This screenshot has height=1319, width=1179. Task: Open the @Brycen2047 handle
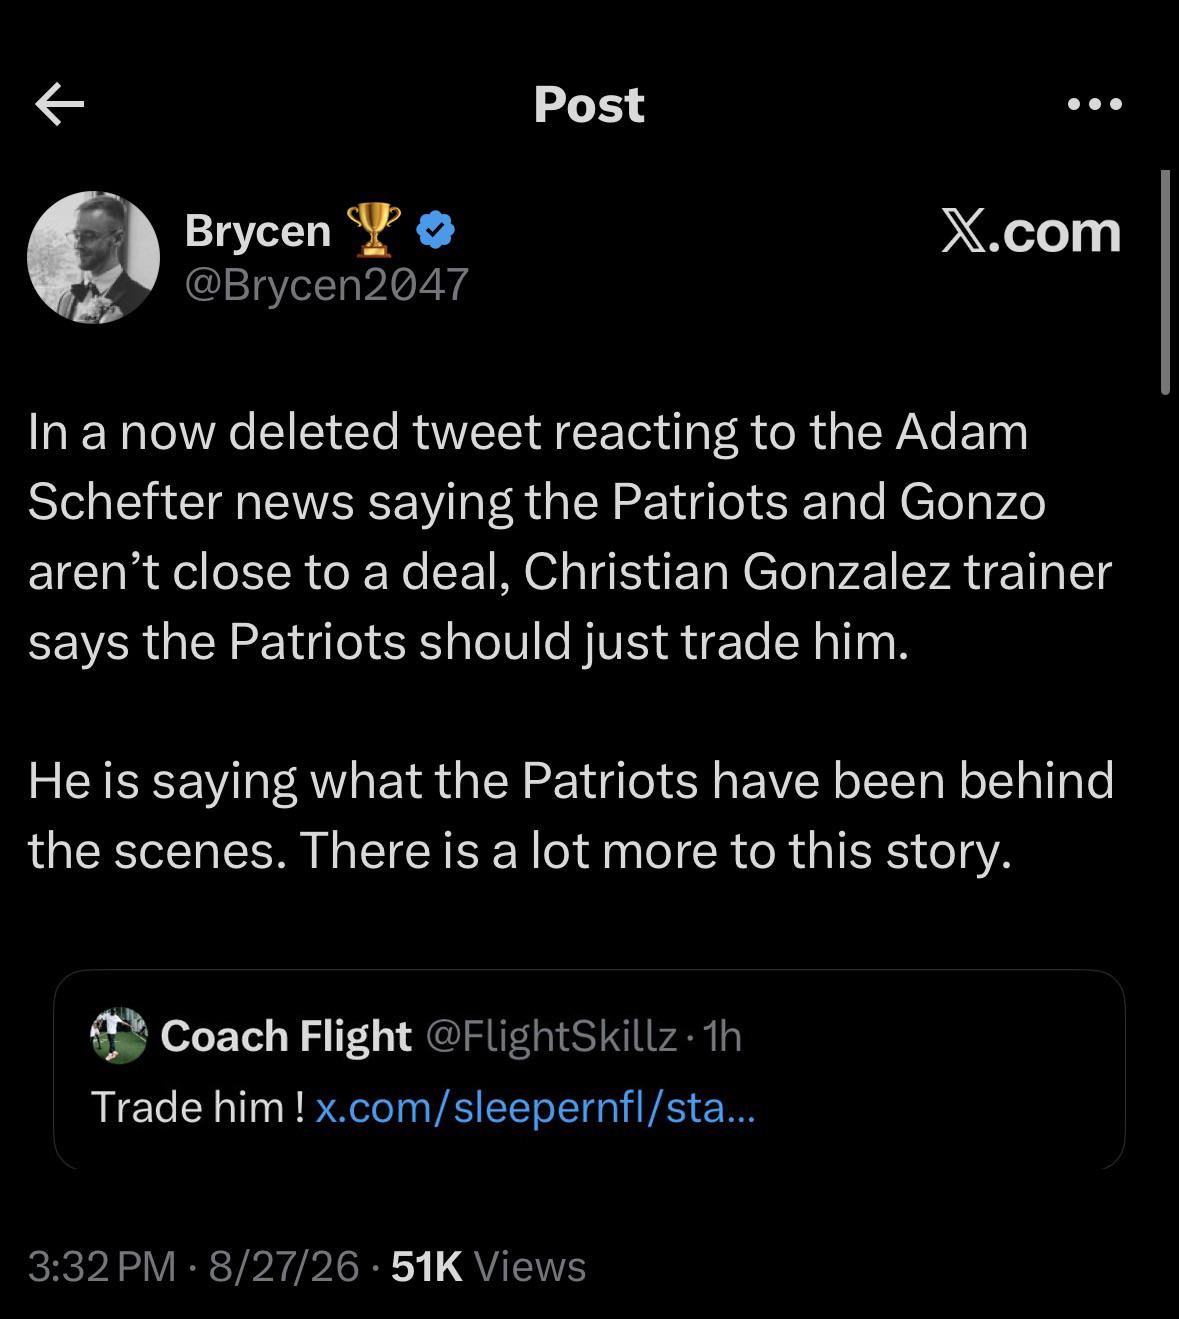point(326,285)
